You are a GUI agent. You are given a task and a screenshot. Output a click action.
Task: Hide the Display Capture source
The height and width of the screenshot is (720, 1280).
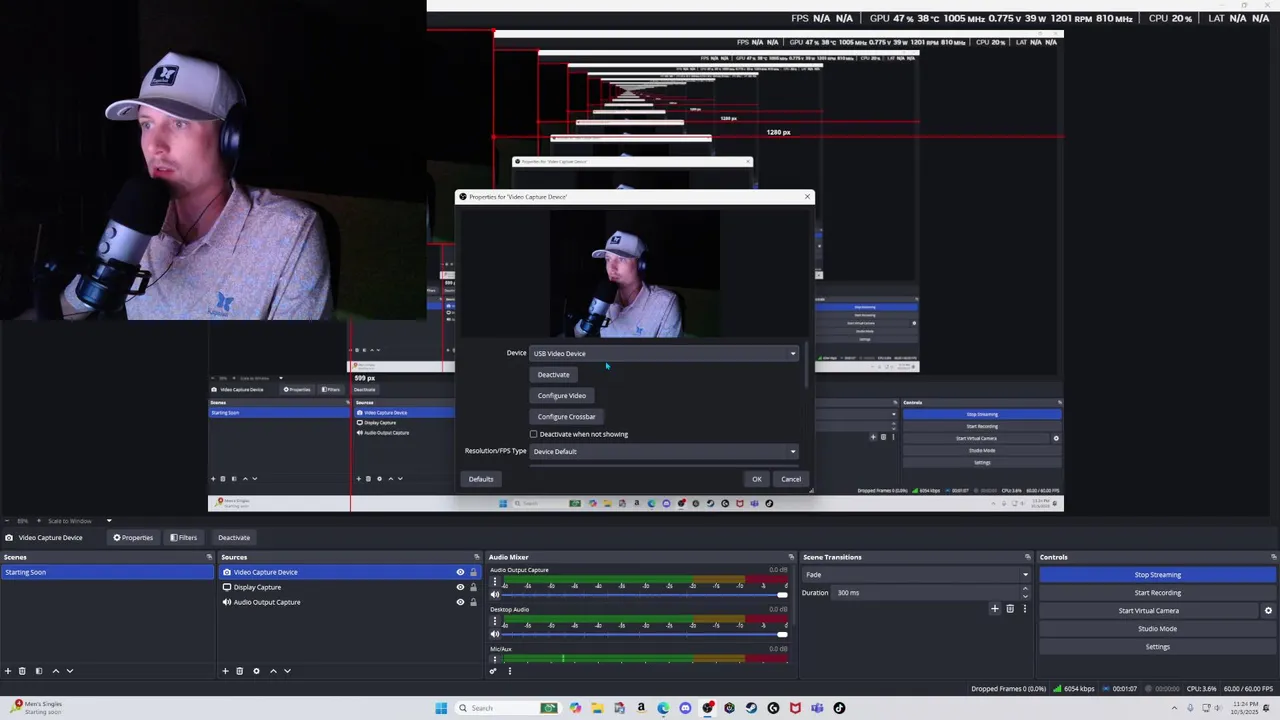click(460, 587)
